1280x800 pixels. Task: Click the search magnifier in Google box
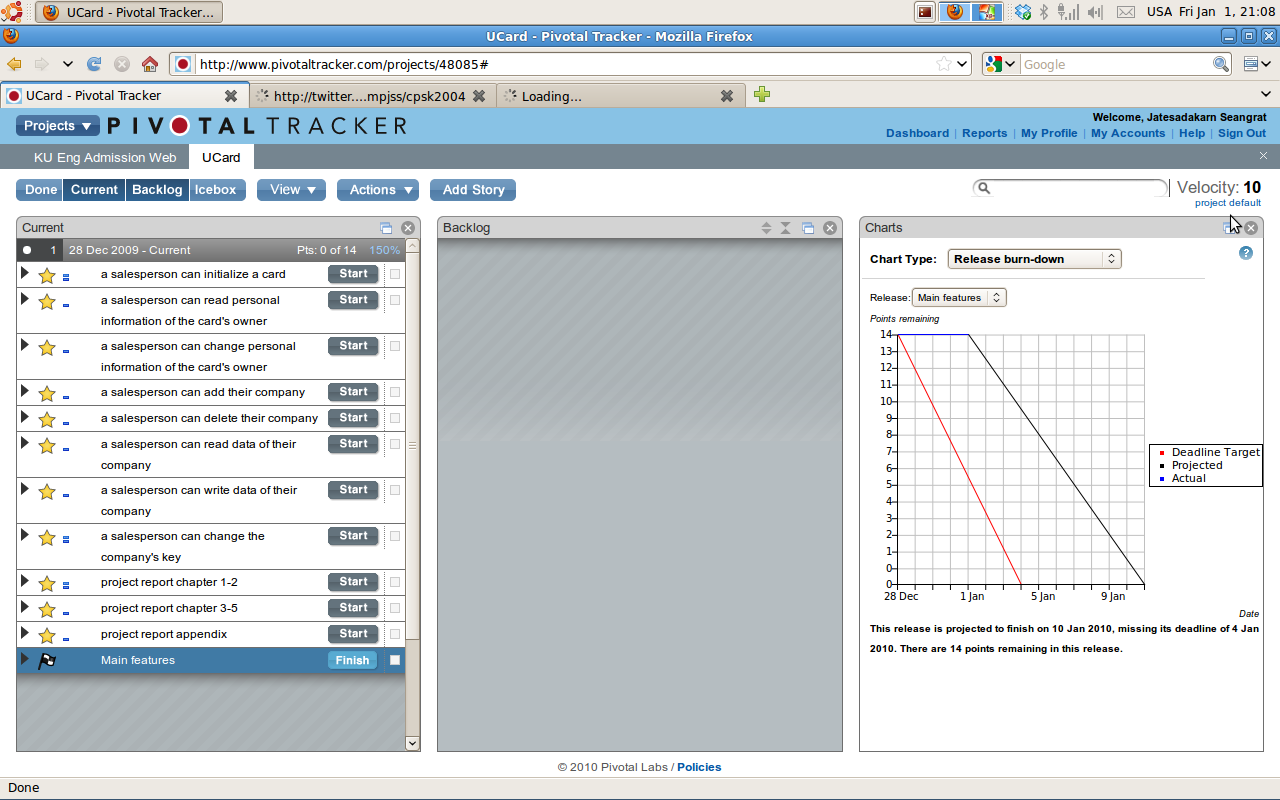point(1221,64)
